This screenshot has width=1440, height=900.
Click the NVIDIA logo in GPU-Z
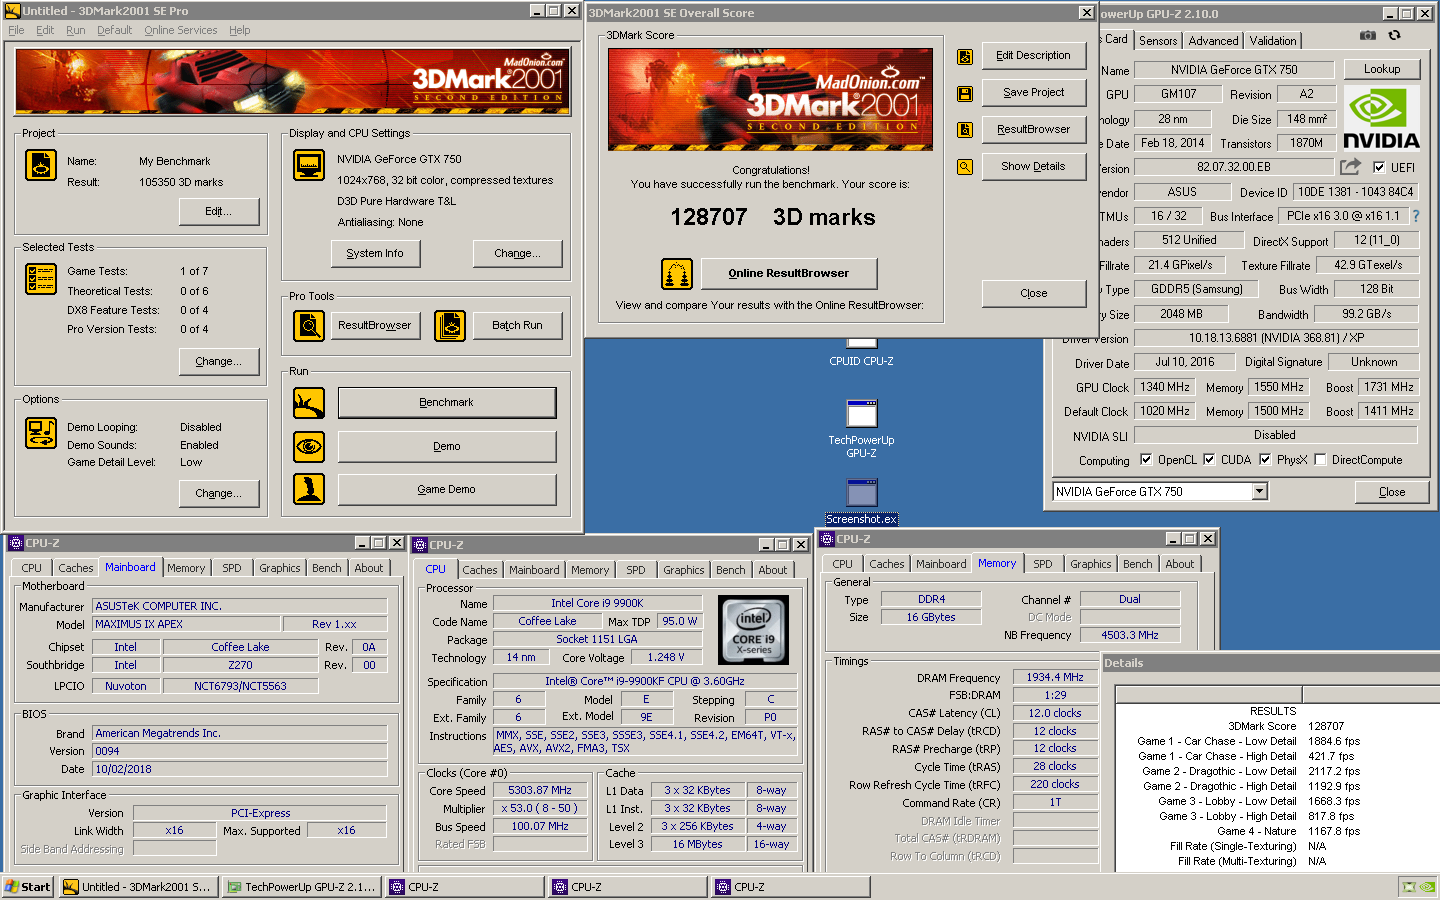[1381, 118]
